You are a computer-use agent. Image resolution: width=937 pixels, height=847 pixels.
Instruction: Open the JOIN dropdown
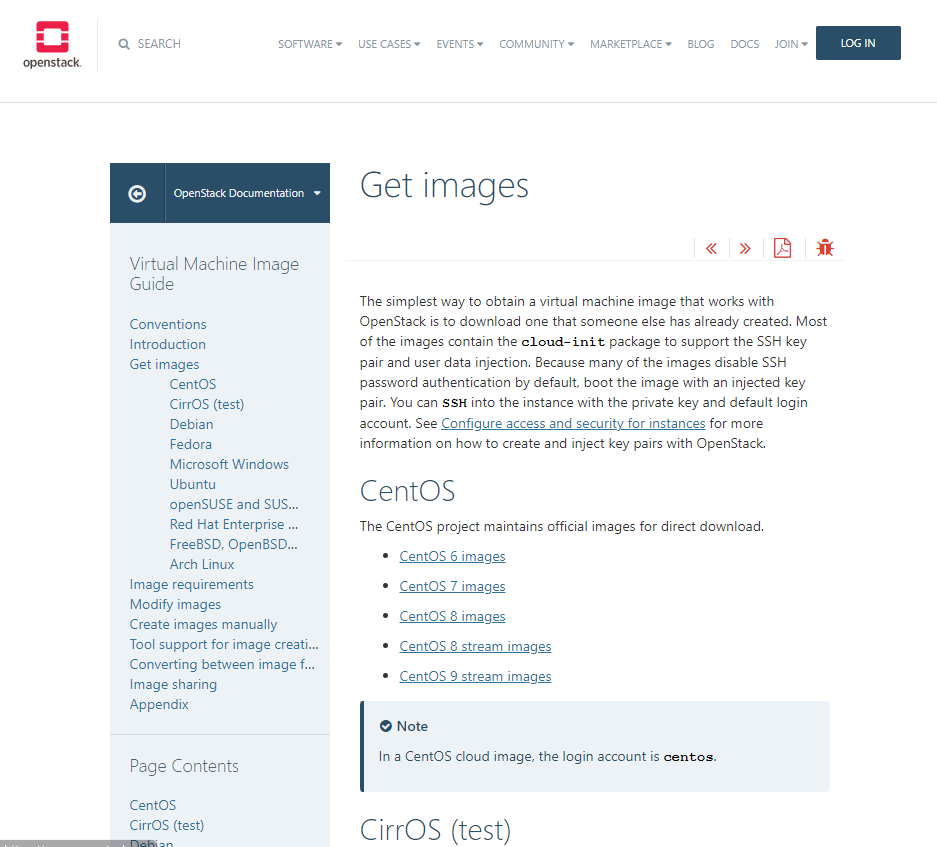pos(791,44)
